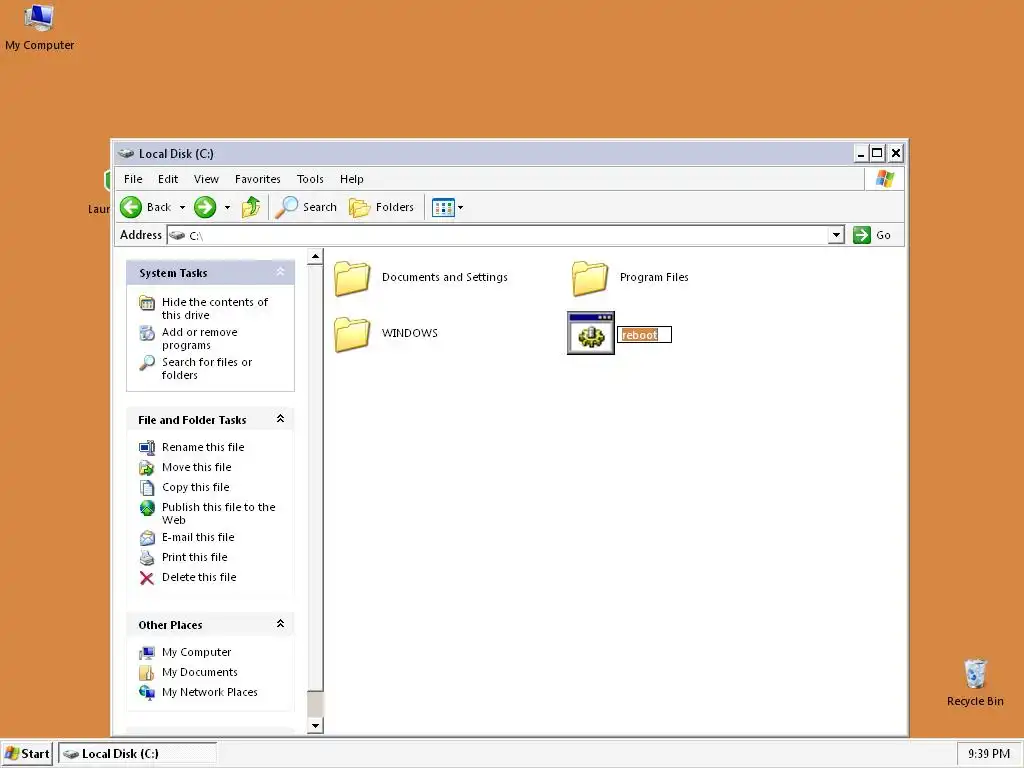
Task: Click the E-mail this file envelope icon
Action: point(147,537)
